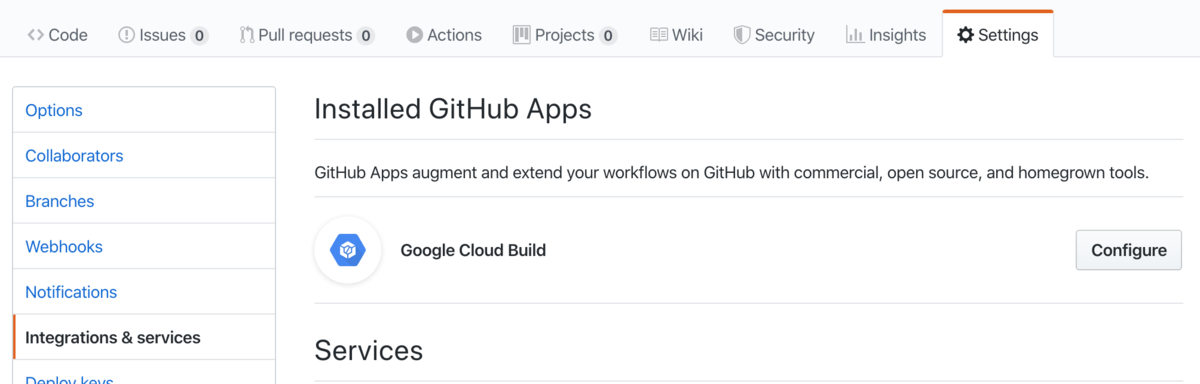Click the Security shield icon
This screenshot has width=1200, height=384.
[741, 35]
